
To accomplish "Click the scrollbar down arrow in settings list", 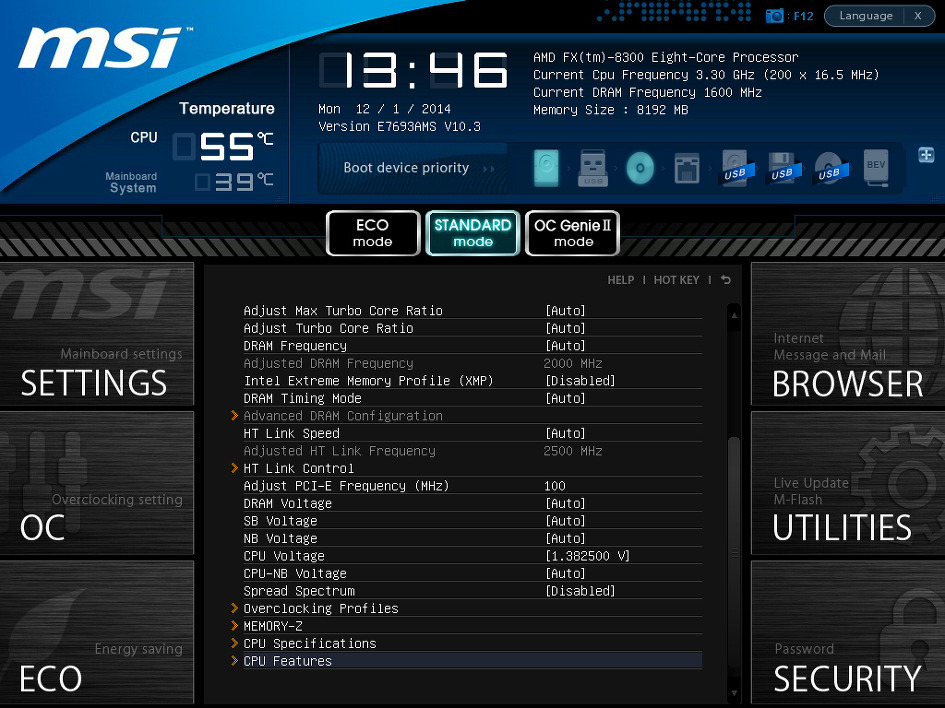I will tap(734, 693).
